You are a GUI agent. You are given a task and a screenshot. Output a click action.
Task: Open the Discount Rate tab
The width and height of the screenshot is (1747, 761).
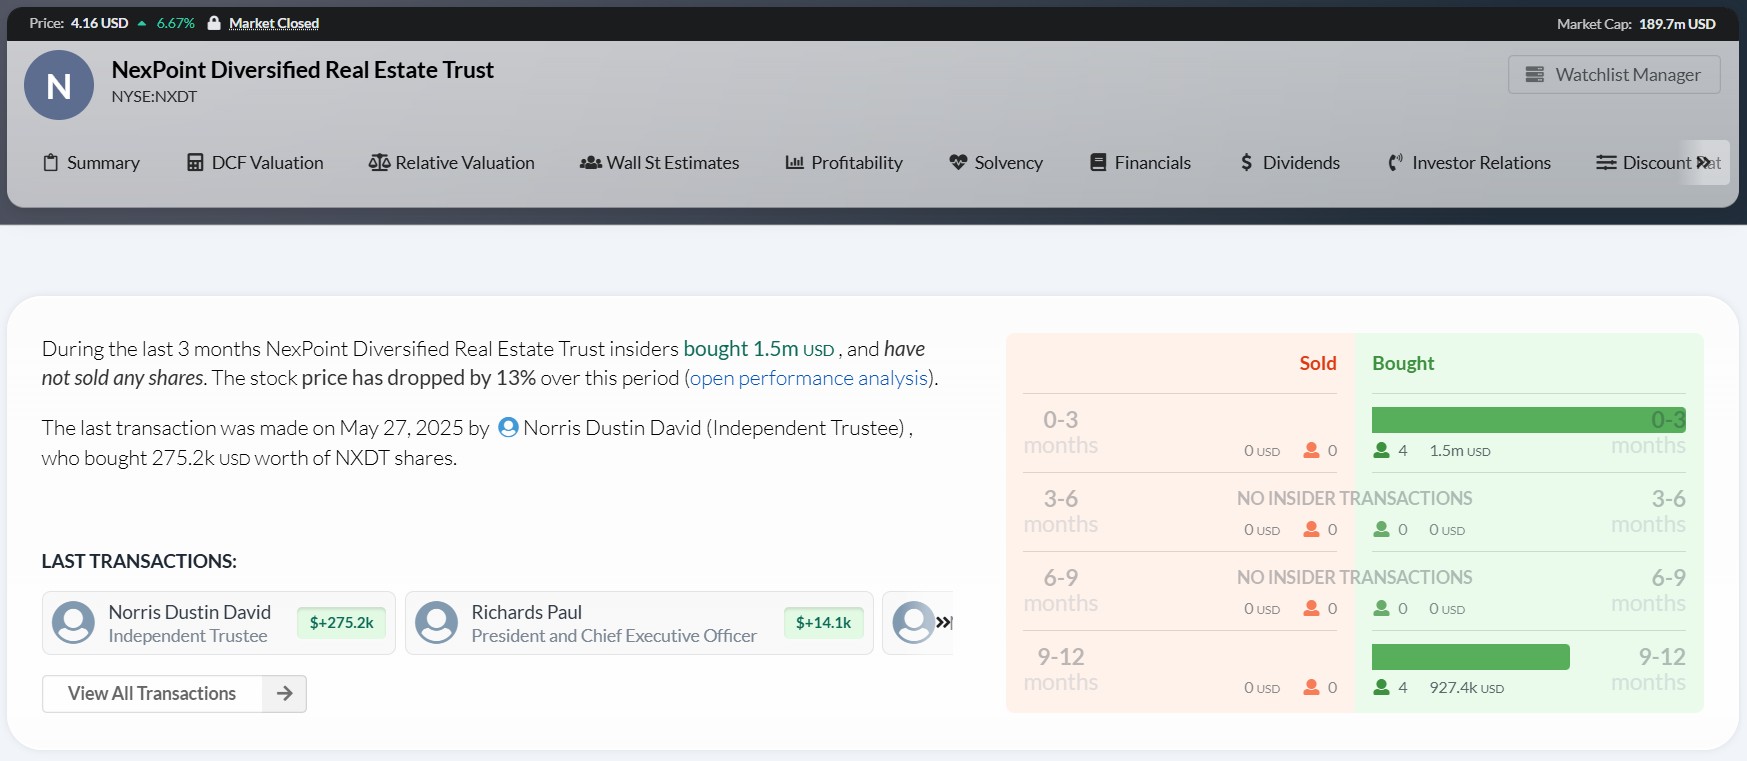1644,163
